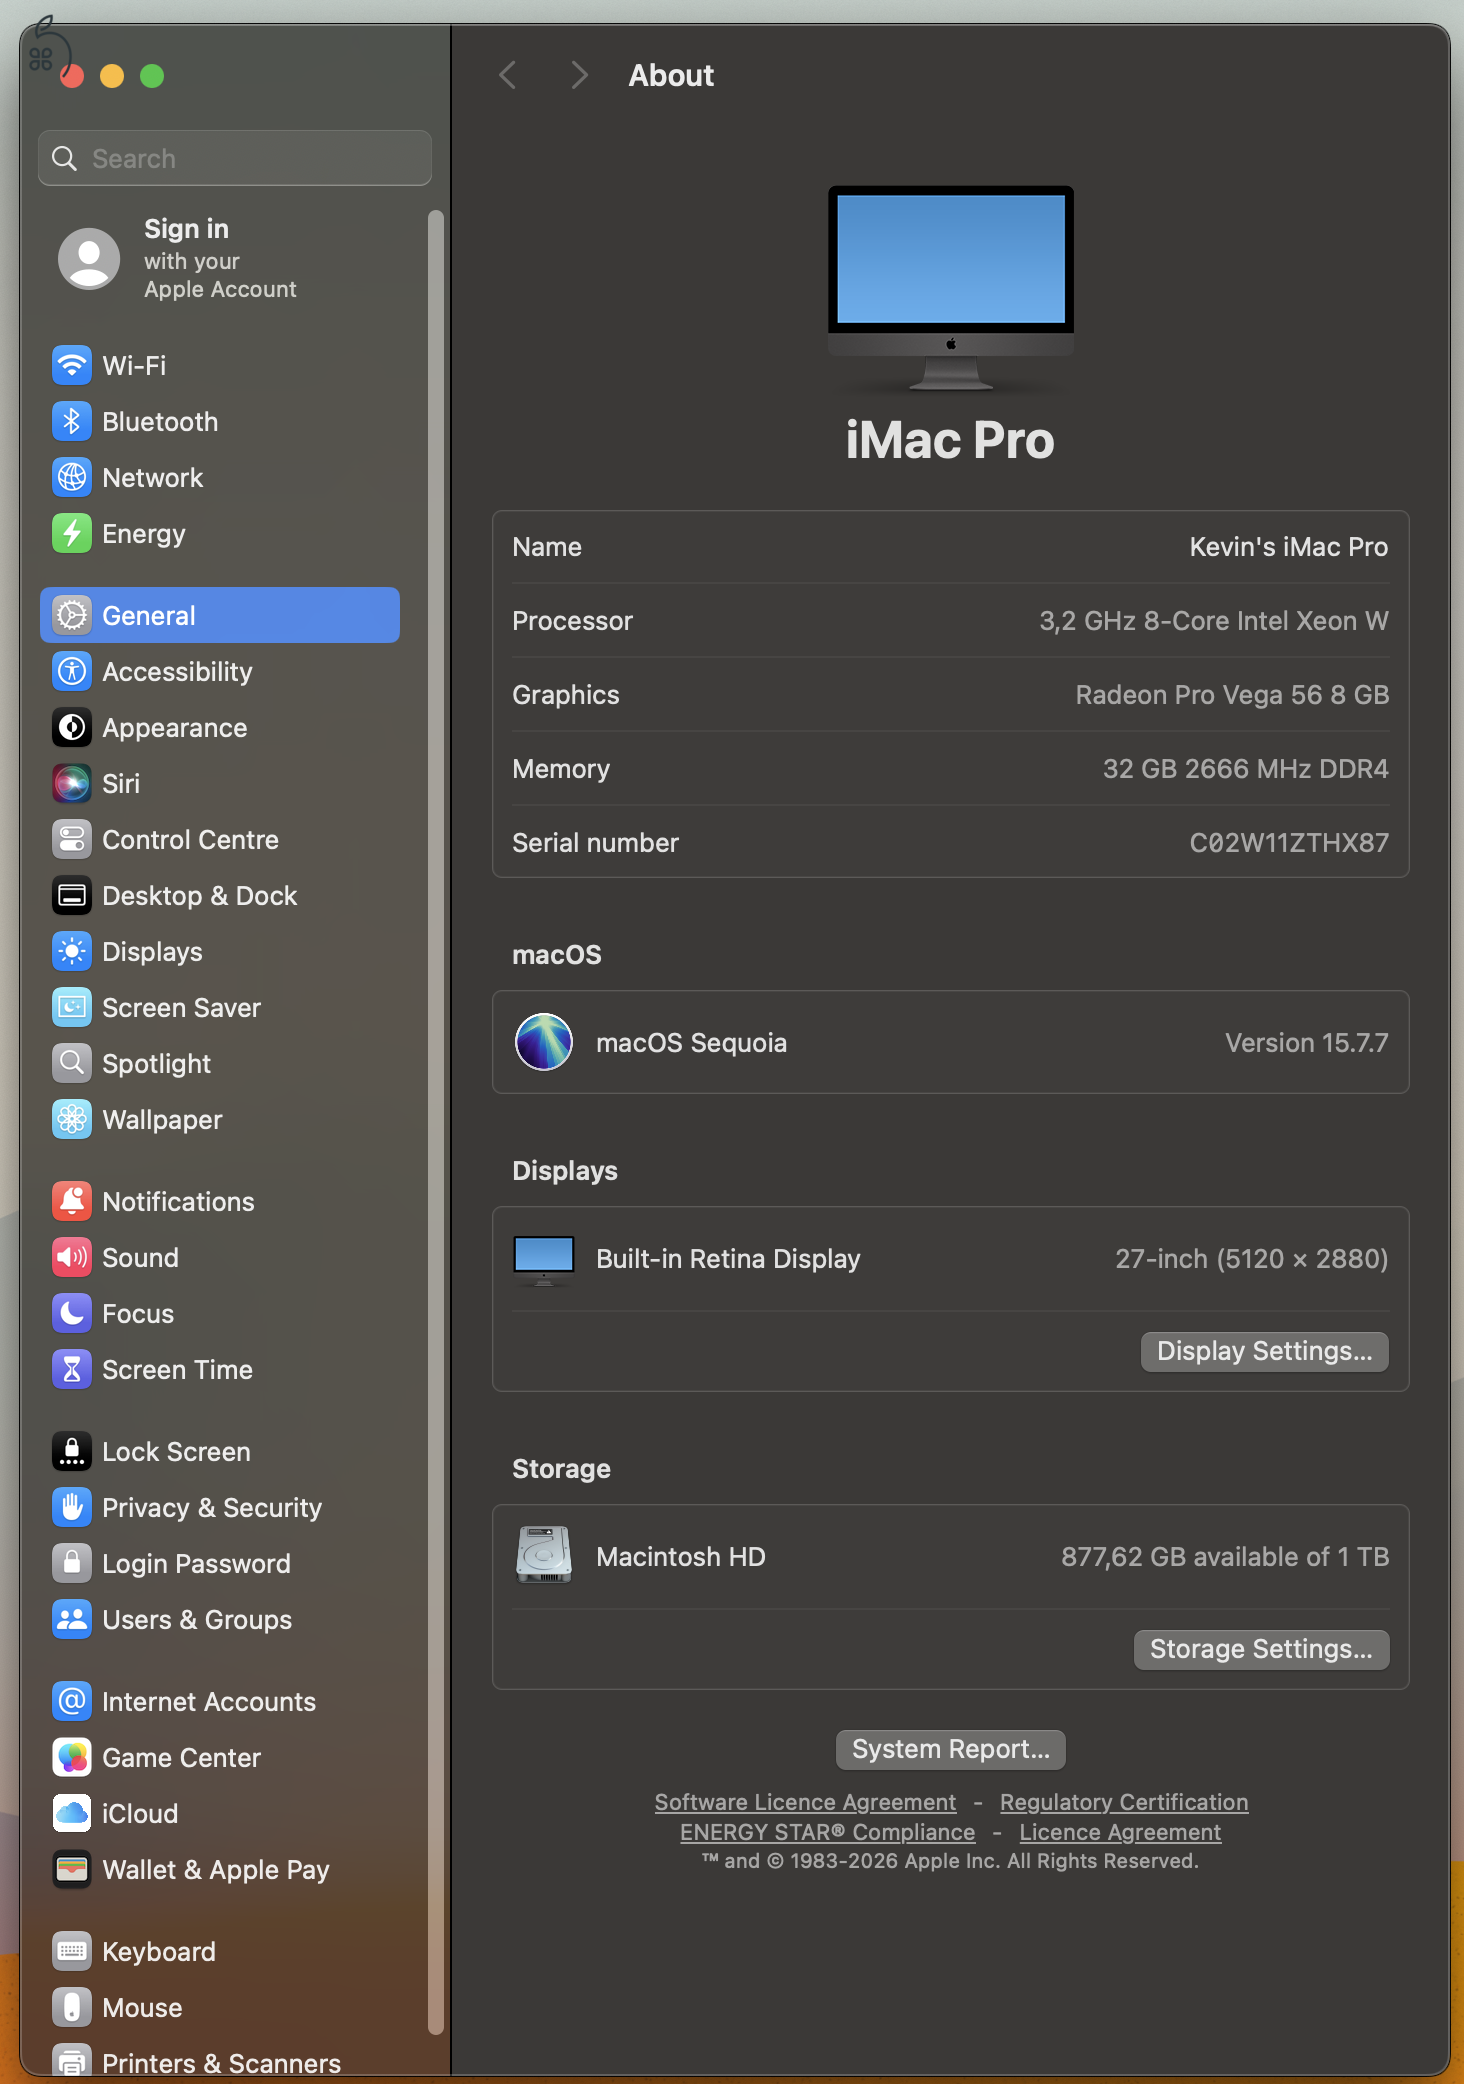This screenshot has width=1464, height=2084.
Task: Open System Report…
Action: 951,1749
